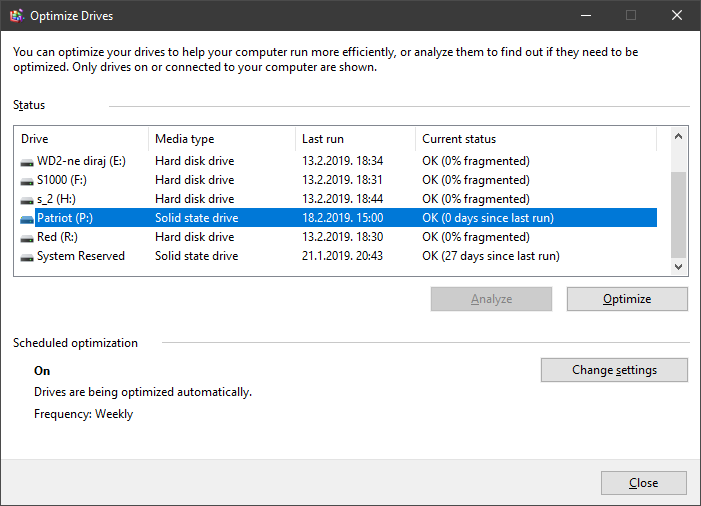Click the drive list scroll up arrow
Image resolution: width=701 pixels, height=506 pixels.
tap(678, 136)
